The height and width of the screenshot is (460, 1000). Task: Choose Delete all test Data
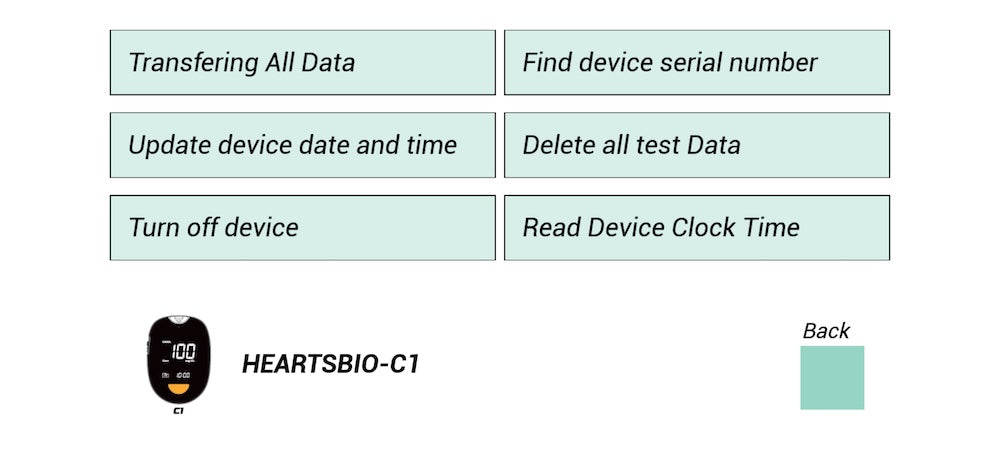point(696,145)
